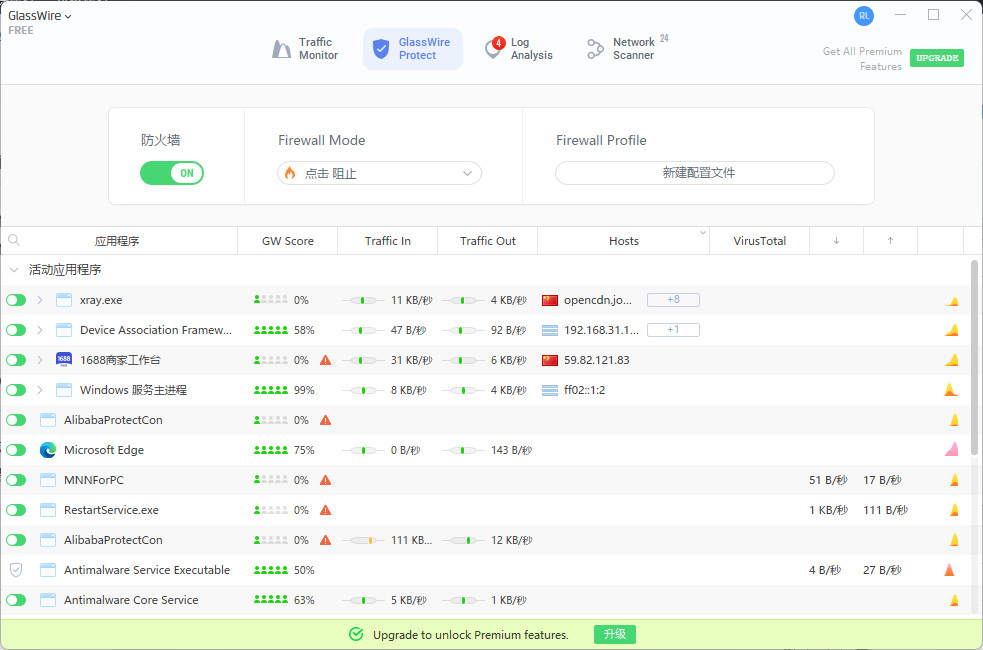Click the search magnifier icon in table header

click(14, 241)
